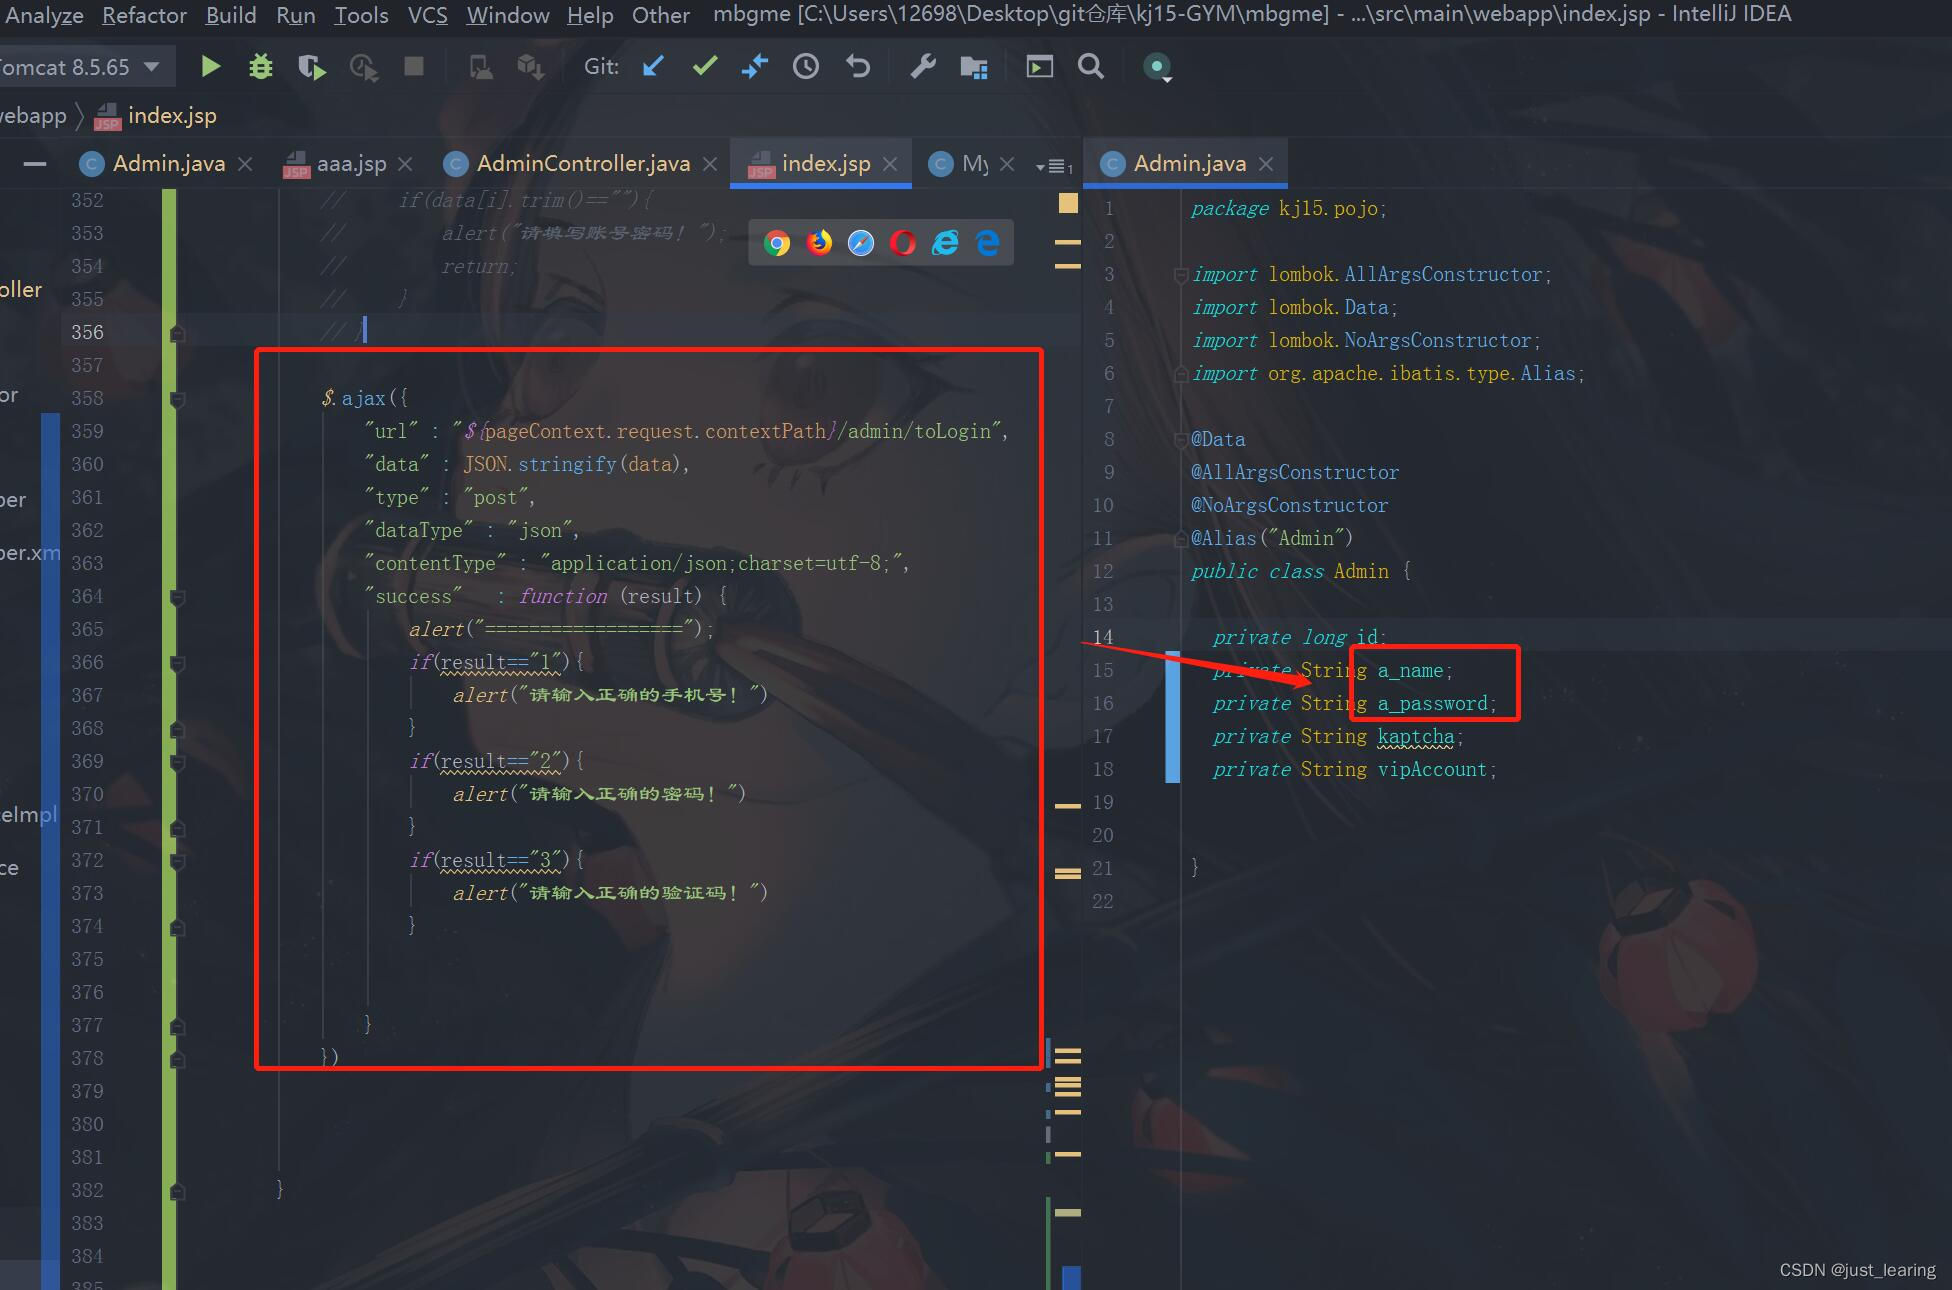Viewport: 1952px width, 1290px height.
Task: Open Git Show History clock icon
Action: [x=806, y=67]
